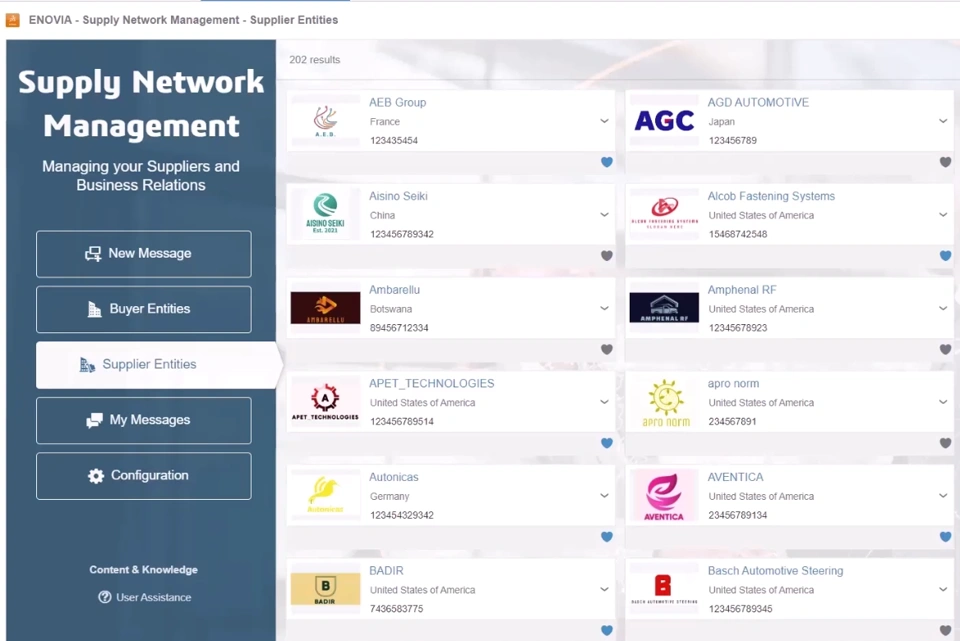Expand the AVENTICA card chevron
The height and width of the screenshot is (641, 960).
(943, 496)
